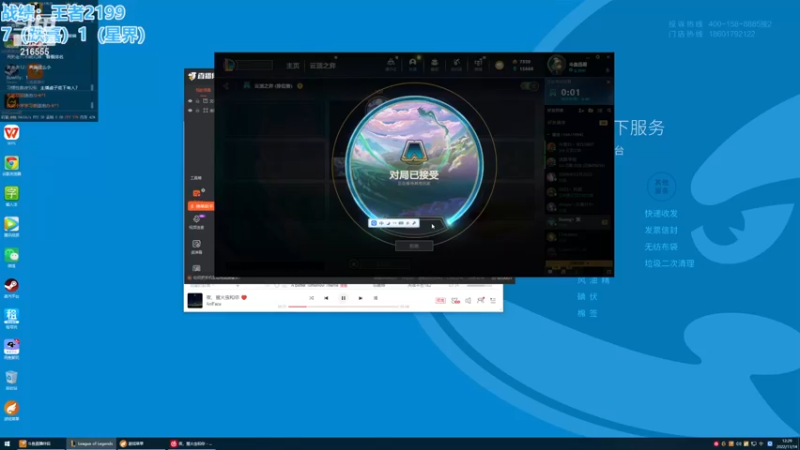Pause the song in music player
Viewport: 800px width, 450px height.
pyautogui.click(x=343, y=298)
